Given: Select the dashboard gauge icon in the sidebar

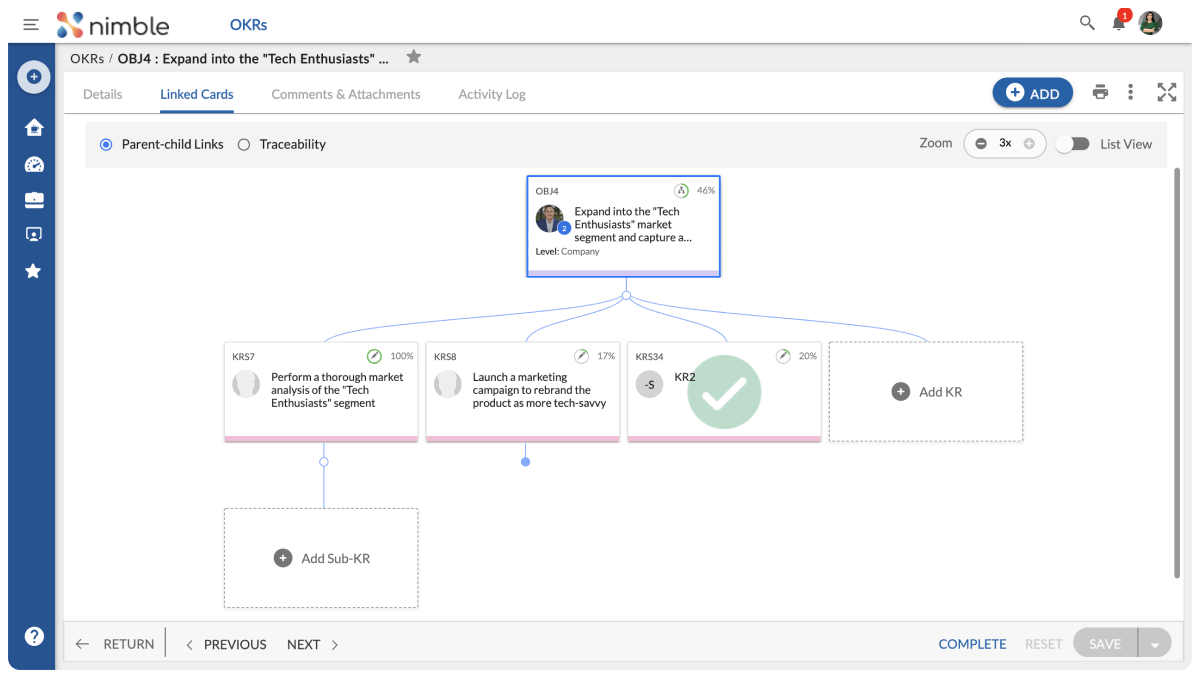Looking at the screenshot, I should 33,164.
